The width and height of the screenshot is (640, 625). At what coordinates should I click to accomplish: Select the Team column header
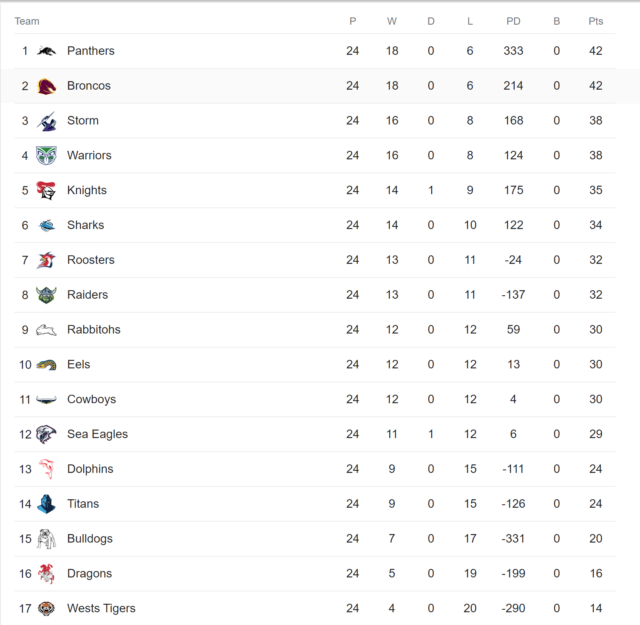(x=27, y=21)
